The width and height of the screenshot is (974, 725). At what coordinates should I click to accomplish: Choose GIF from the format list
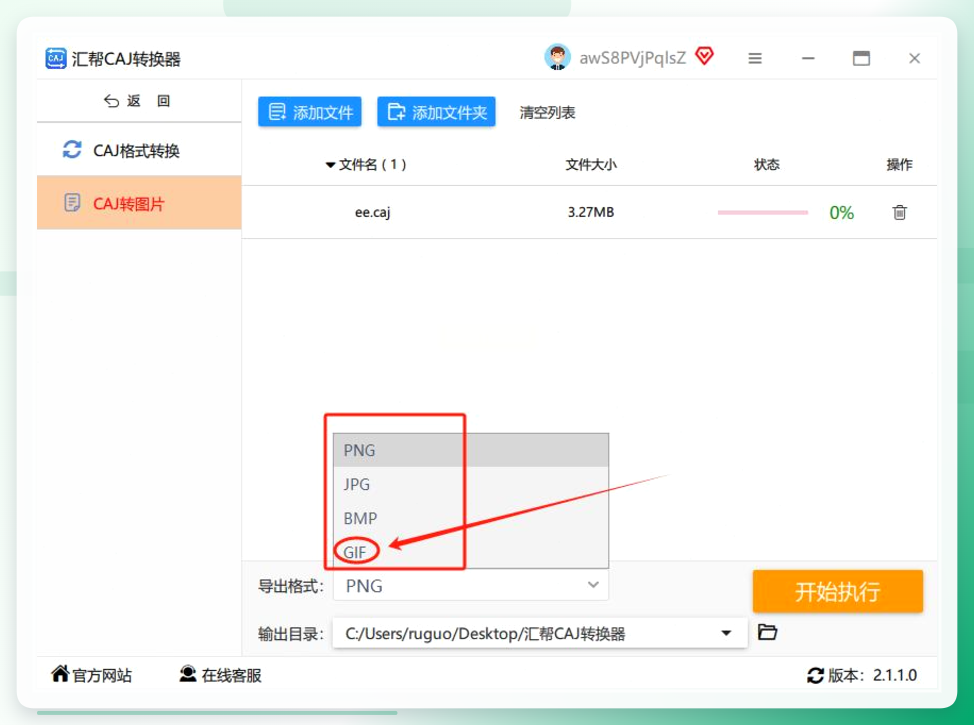pos(471,552)
